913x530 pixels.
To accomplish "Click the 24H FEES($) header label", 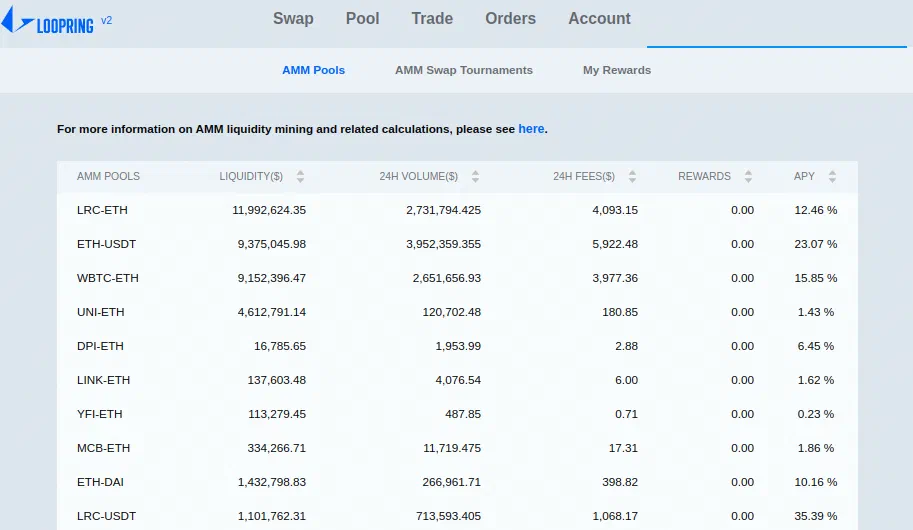I will [584, 176].
